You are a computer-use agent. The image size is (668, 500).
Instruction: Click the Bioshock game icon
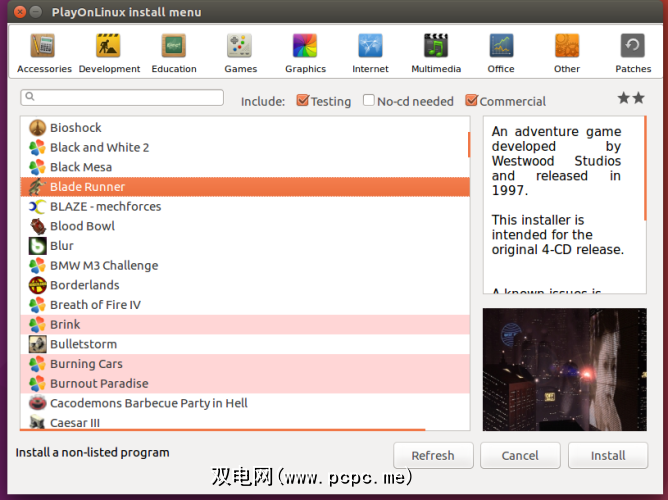(x=37, y=127)
